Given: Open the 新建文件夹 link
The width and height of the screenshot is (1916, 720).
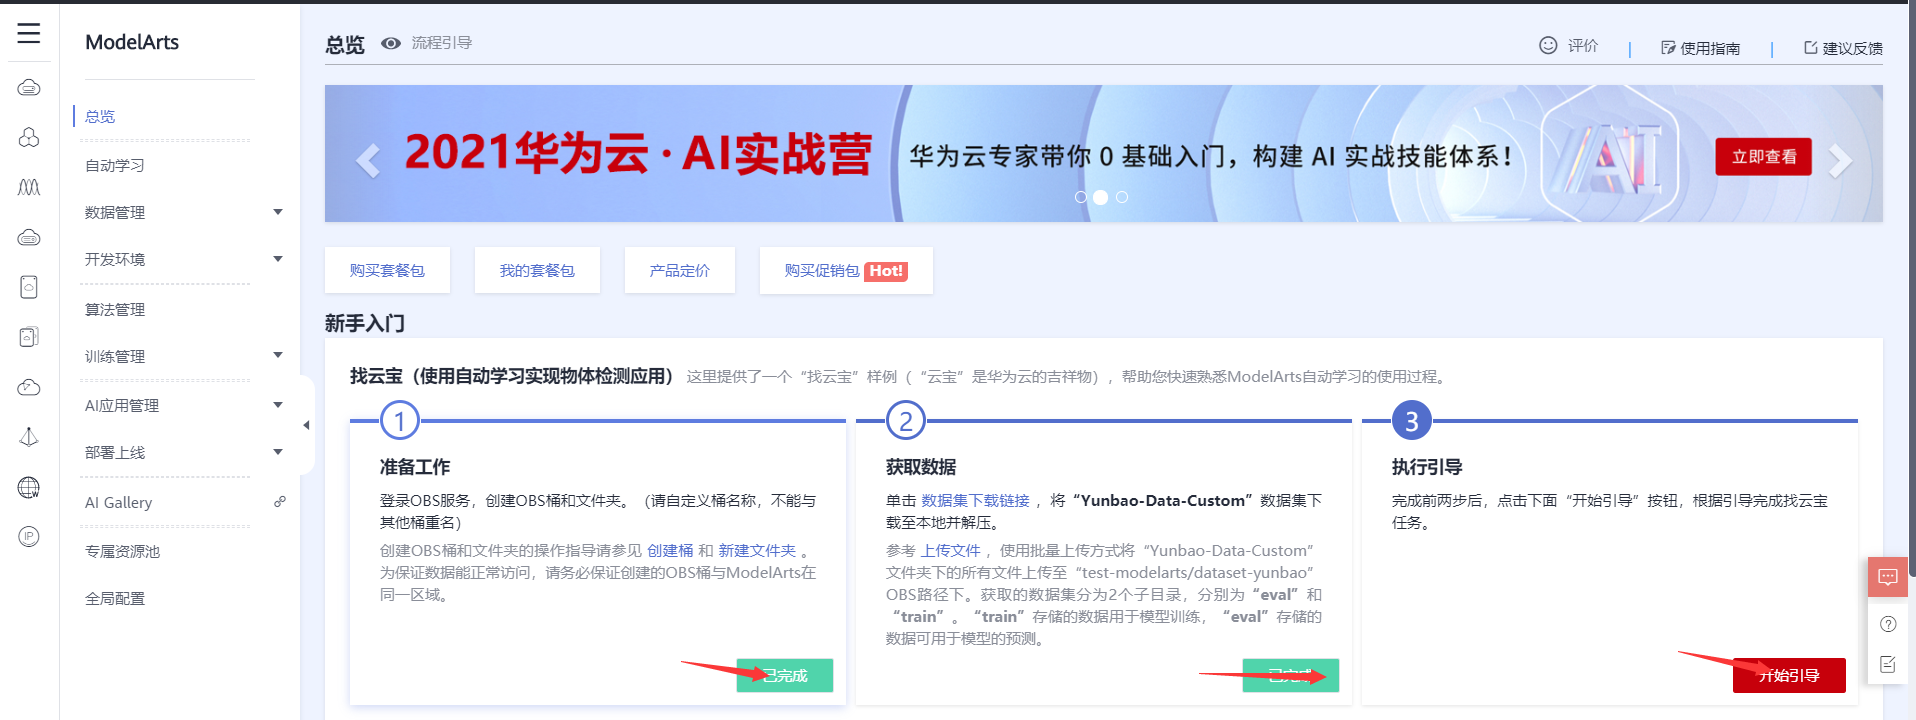Looking at the screenshot, I should [757, 550].
